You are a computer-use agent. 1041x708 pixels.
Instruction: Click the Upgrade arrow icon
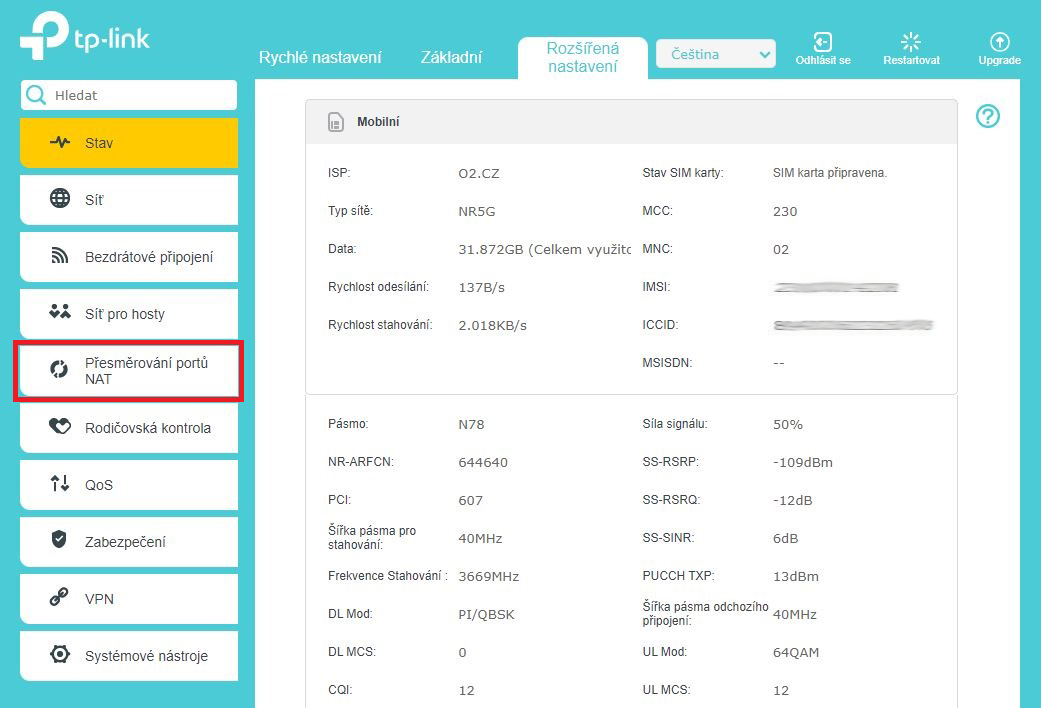pos(999,42)
